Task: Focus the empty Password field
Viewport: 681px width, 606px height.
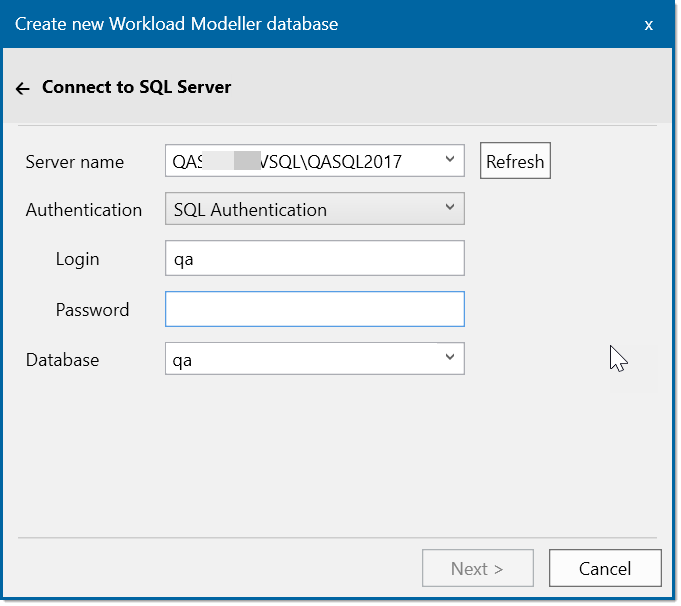Action: pyautogui.click(x=314, y=309)
